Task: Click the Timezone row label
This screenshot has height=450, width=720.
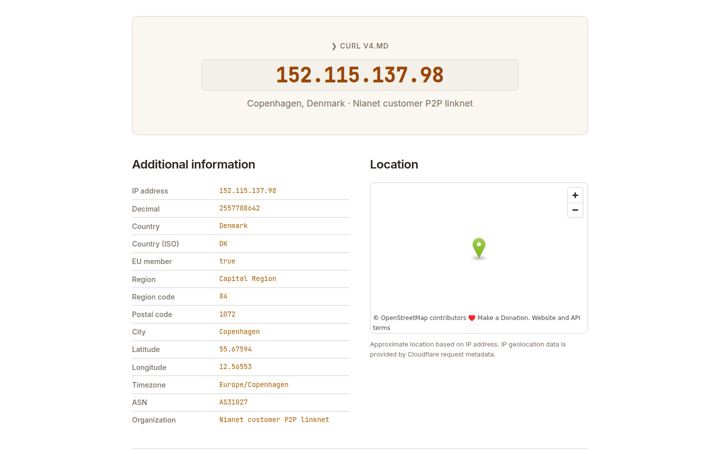Action: 148,385
